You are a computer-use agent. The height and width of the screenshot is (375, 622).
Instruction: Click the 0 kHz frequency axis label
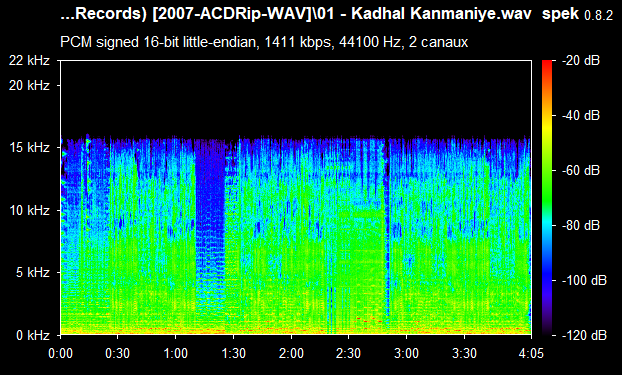click(x=33, y=335)
